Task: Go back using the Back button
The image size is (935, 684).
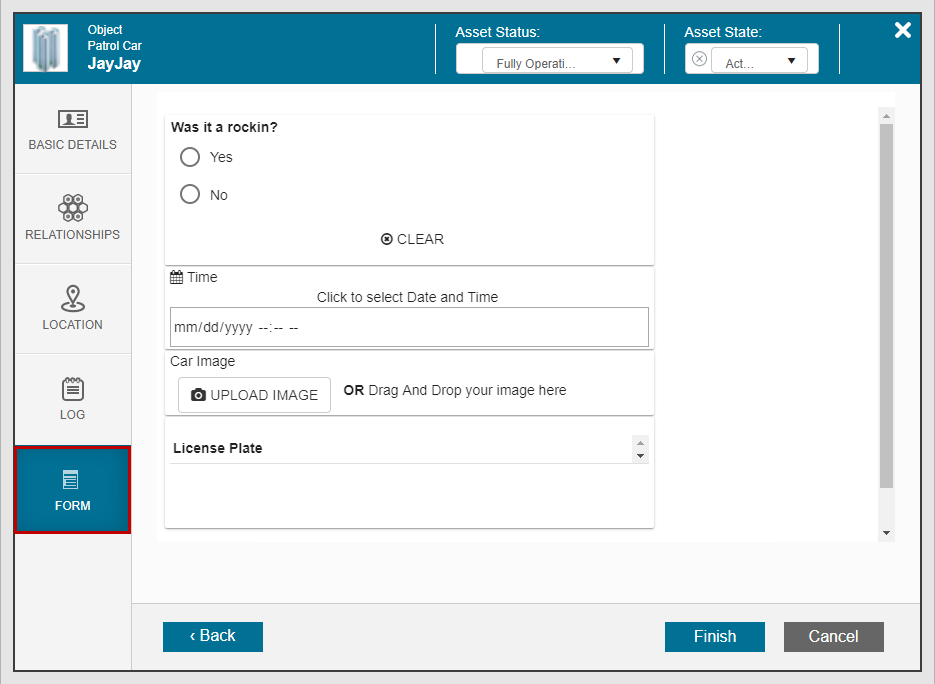Action: pos(213,636)
